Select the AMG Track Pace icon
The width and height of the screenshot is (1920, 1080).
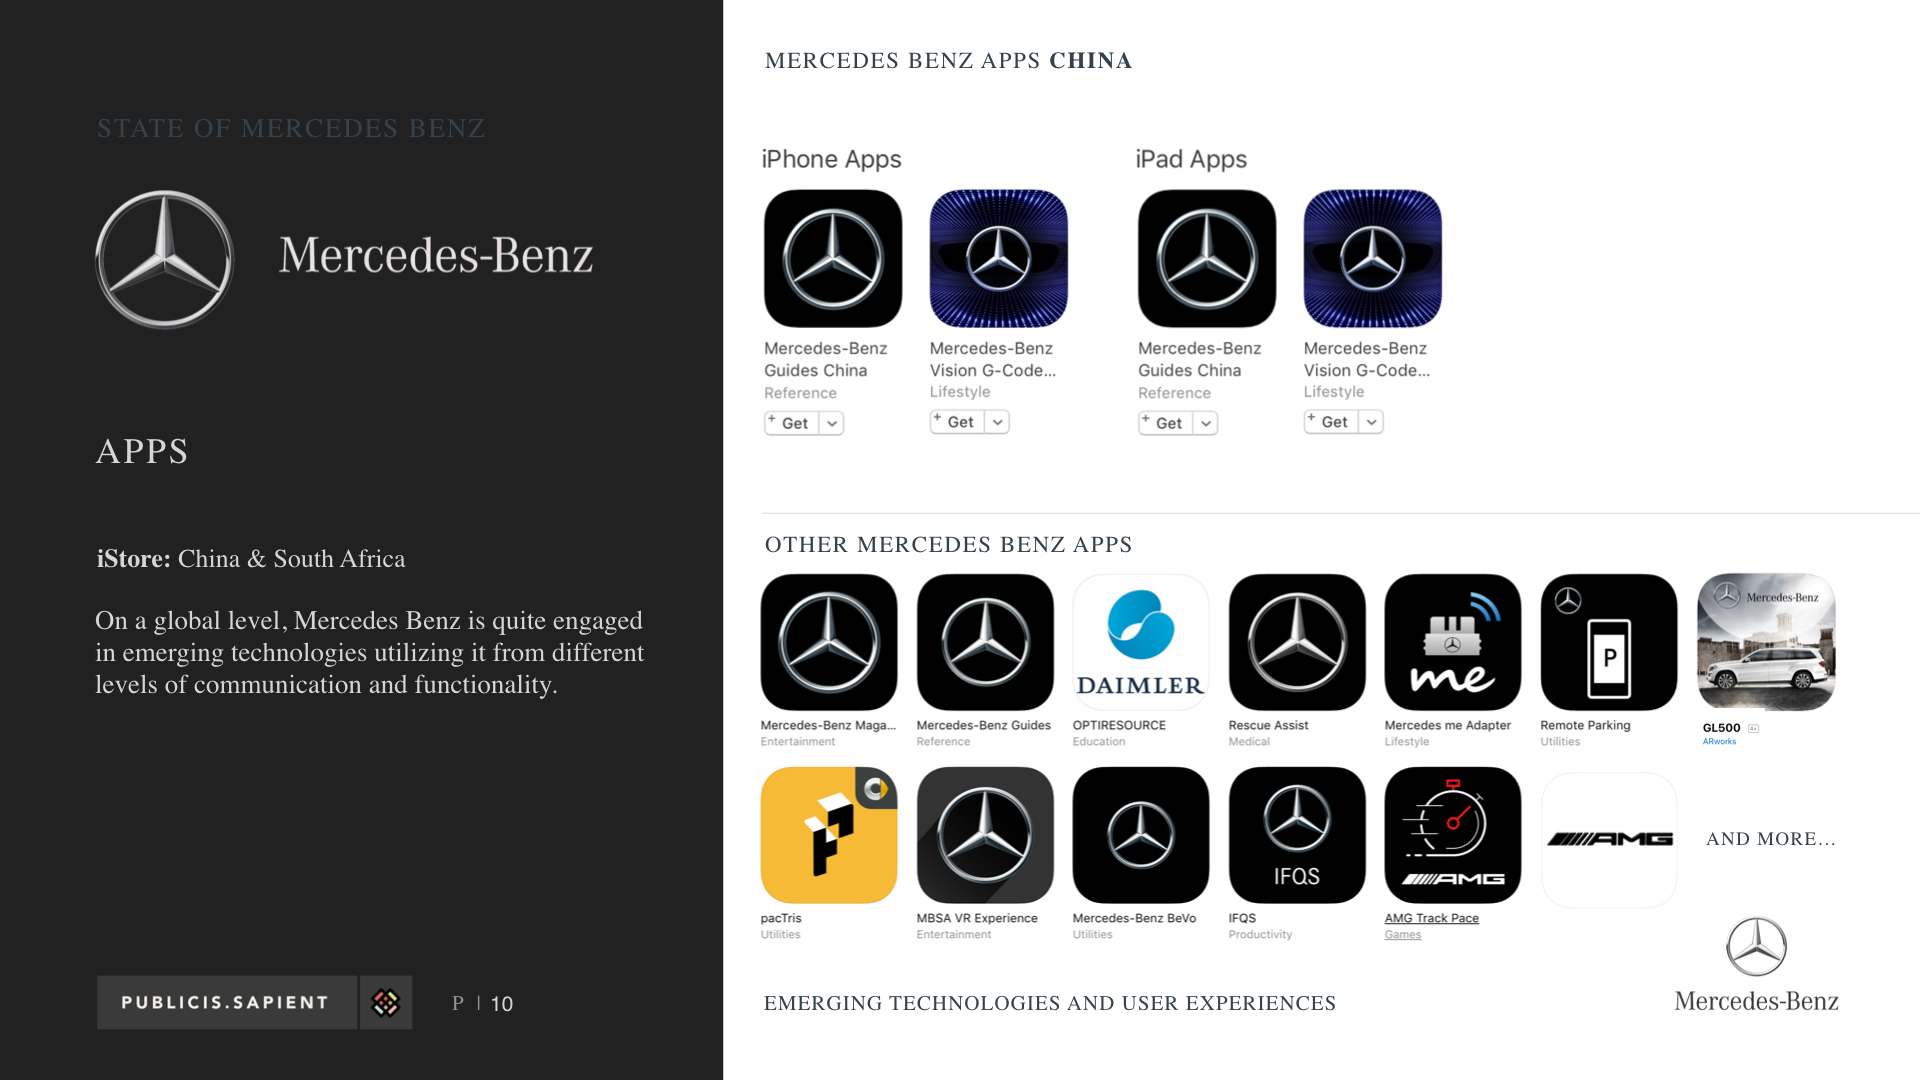1452,835
